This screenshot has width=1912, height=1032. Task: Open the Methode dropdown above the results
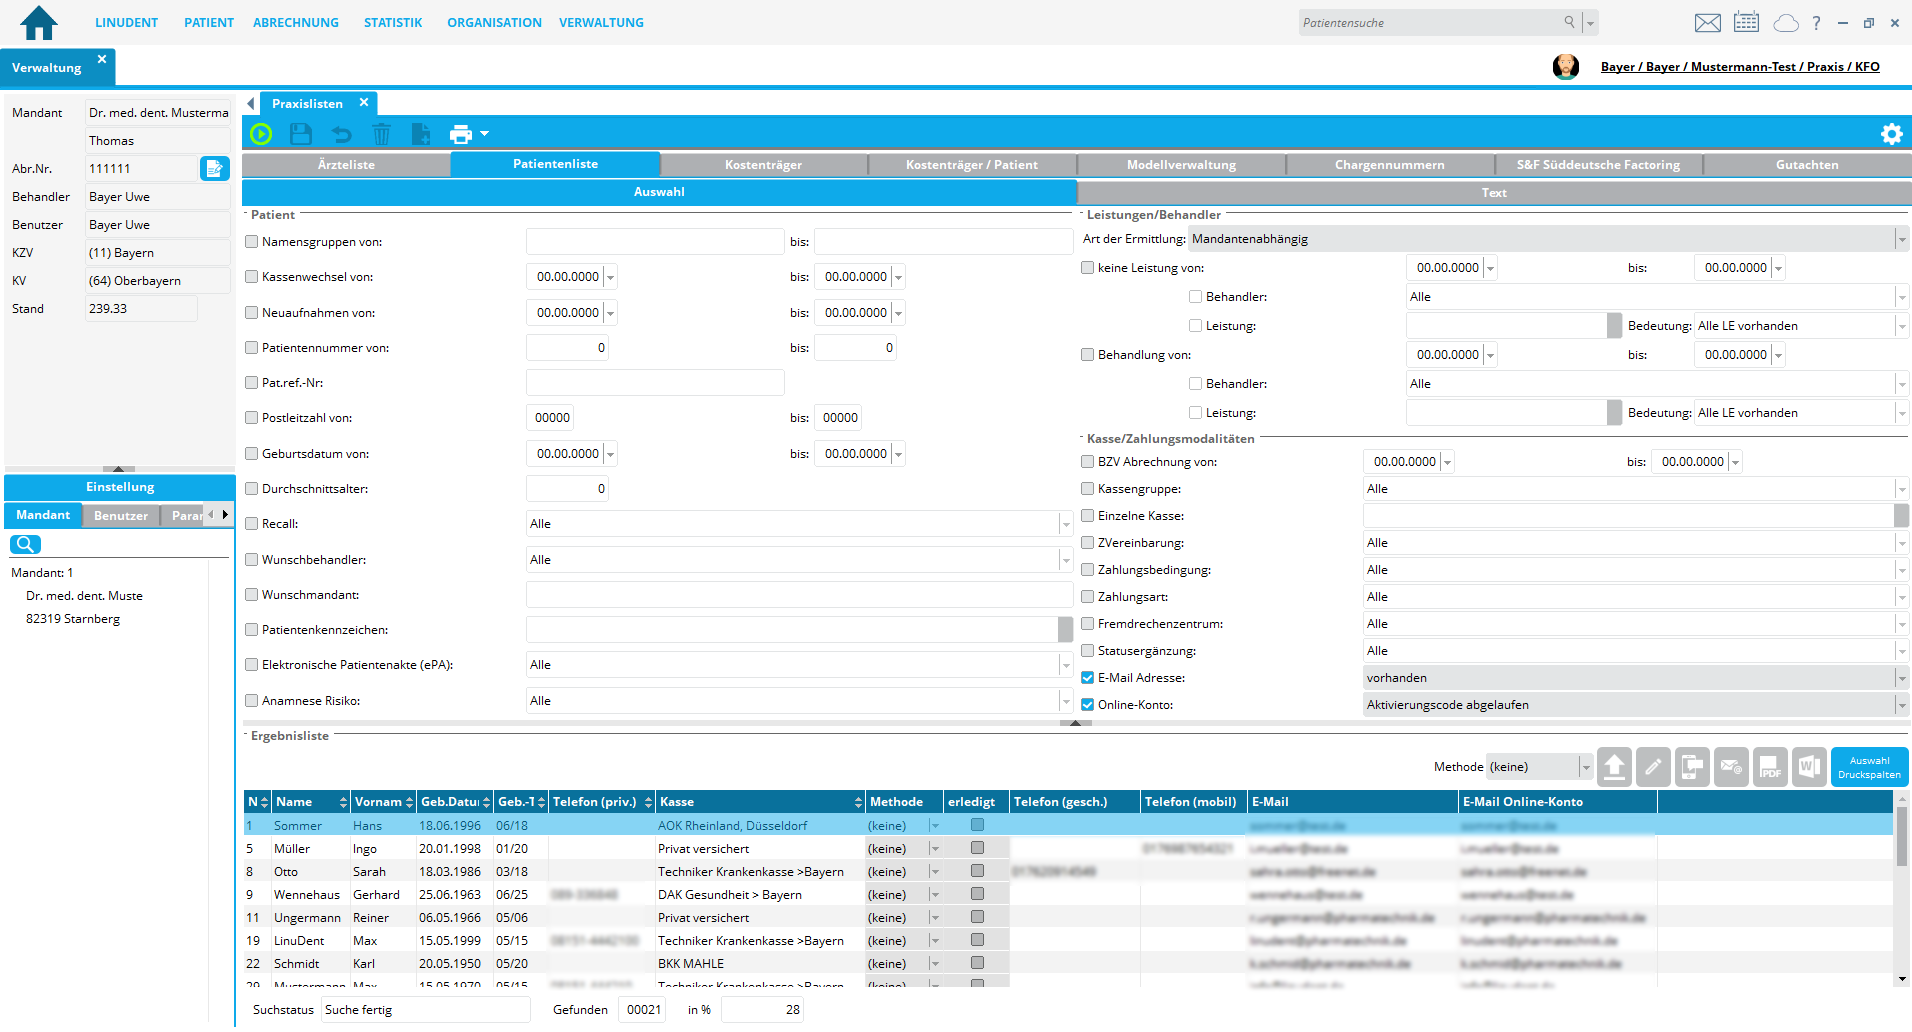pos(1585,767)
